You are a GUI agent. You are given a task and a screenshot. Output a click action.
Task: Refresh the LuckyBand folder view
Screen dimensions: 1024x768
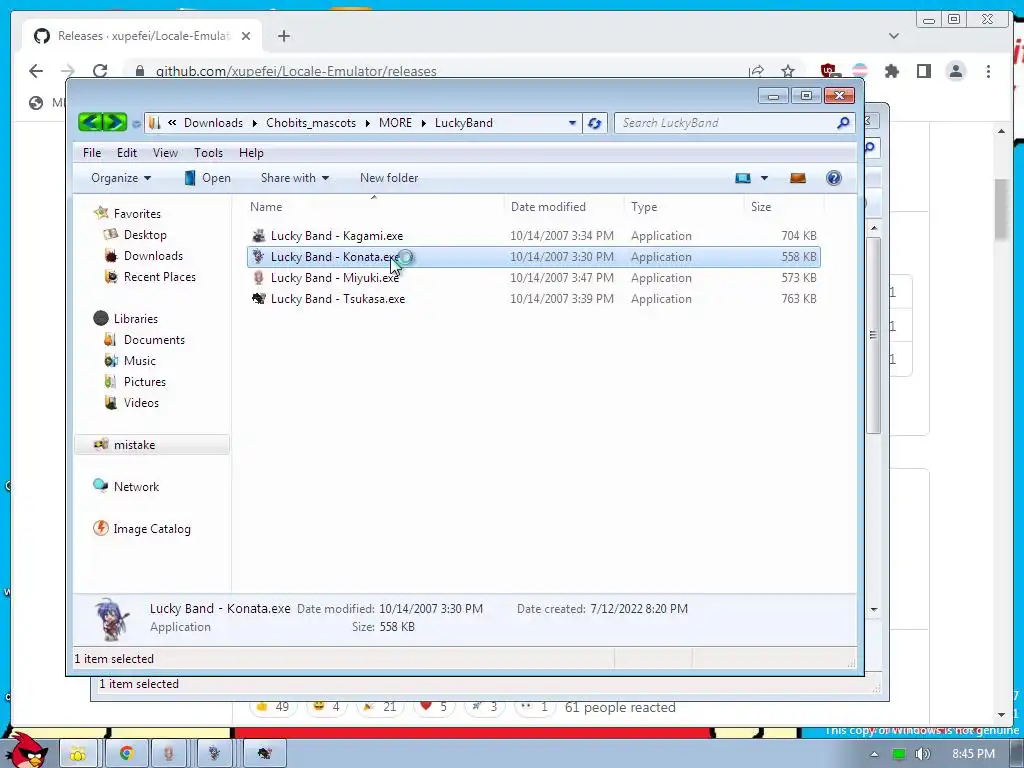594,123
